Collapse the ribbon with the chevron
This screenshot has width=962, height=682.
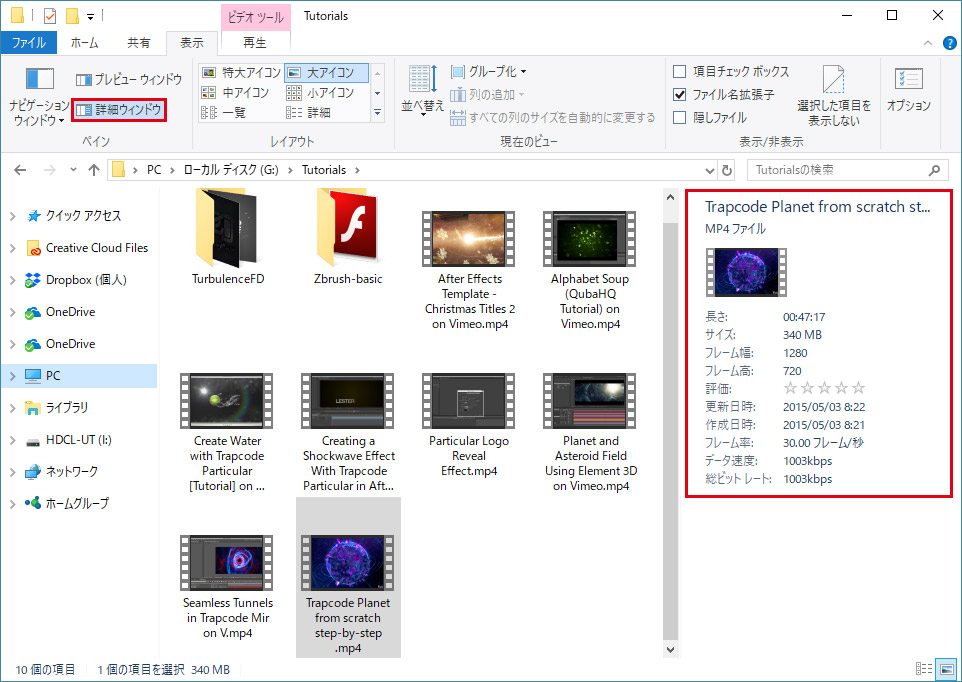928,43
